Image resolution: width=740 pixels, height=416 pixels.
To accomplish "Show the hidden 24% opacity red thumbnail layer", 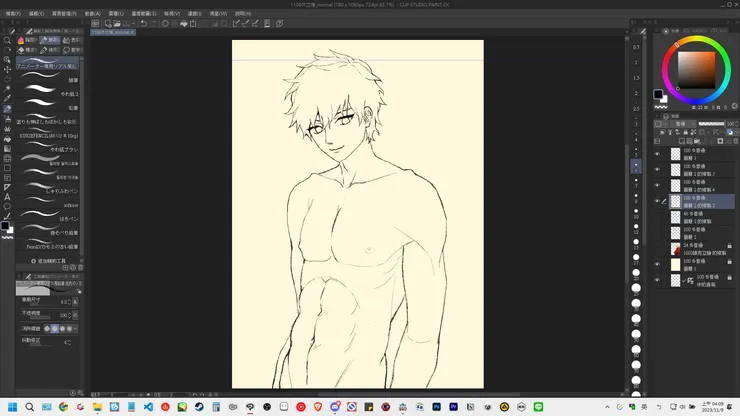I will pyautogui.click(x=657, y=249).
